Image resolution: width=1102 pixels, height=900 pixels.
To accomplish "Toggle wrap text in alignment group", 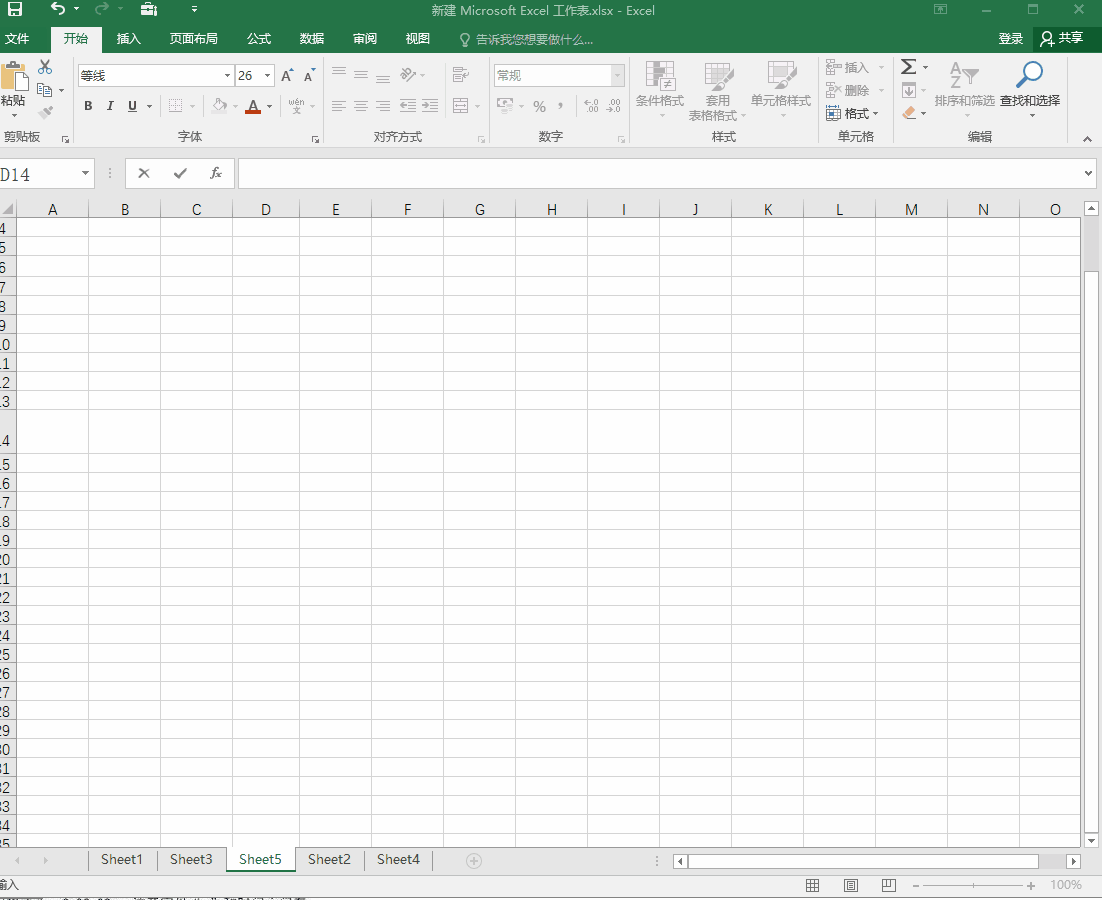I will coord(461,74).
